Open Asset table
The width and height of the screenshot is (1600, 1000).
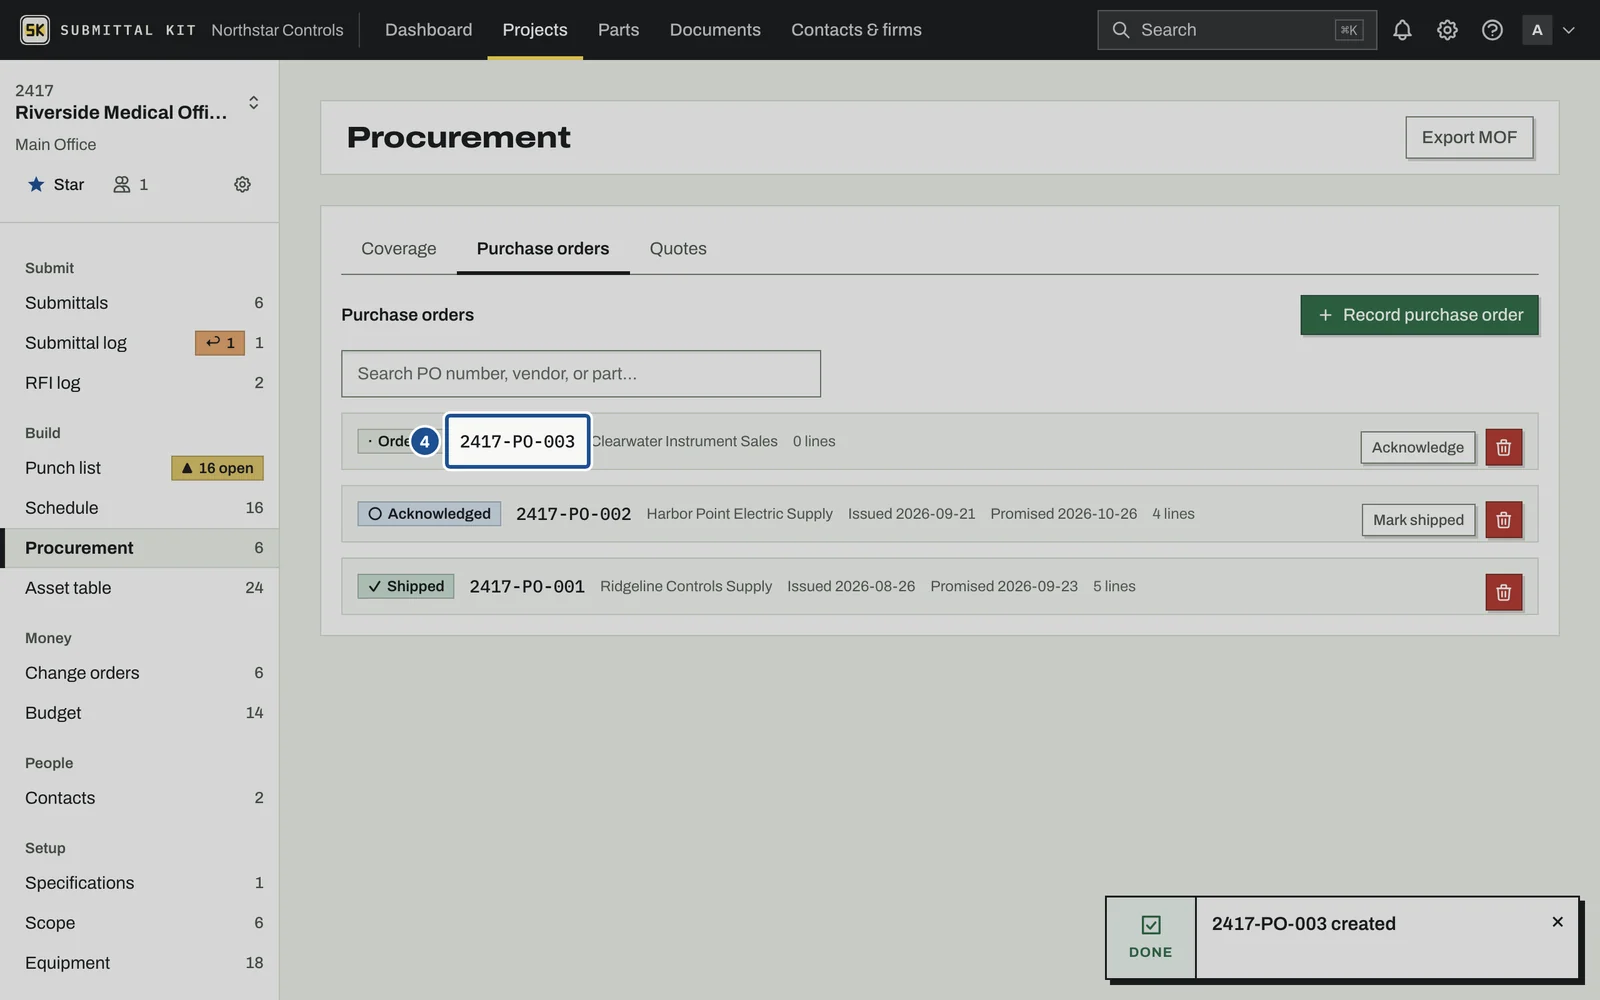140,588
